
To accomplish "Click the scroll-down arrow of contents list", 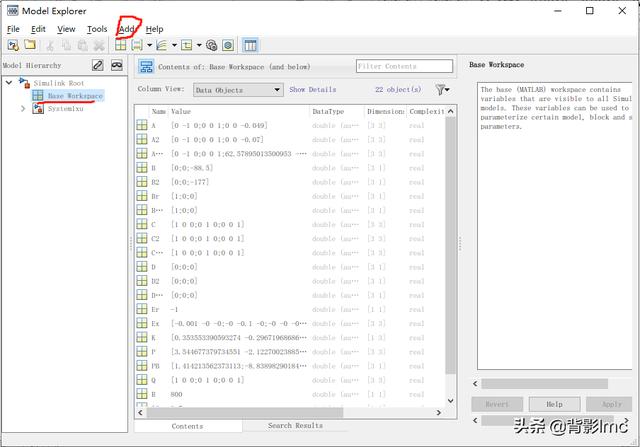I will (451, 400).
